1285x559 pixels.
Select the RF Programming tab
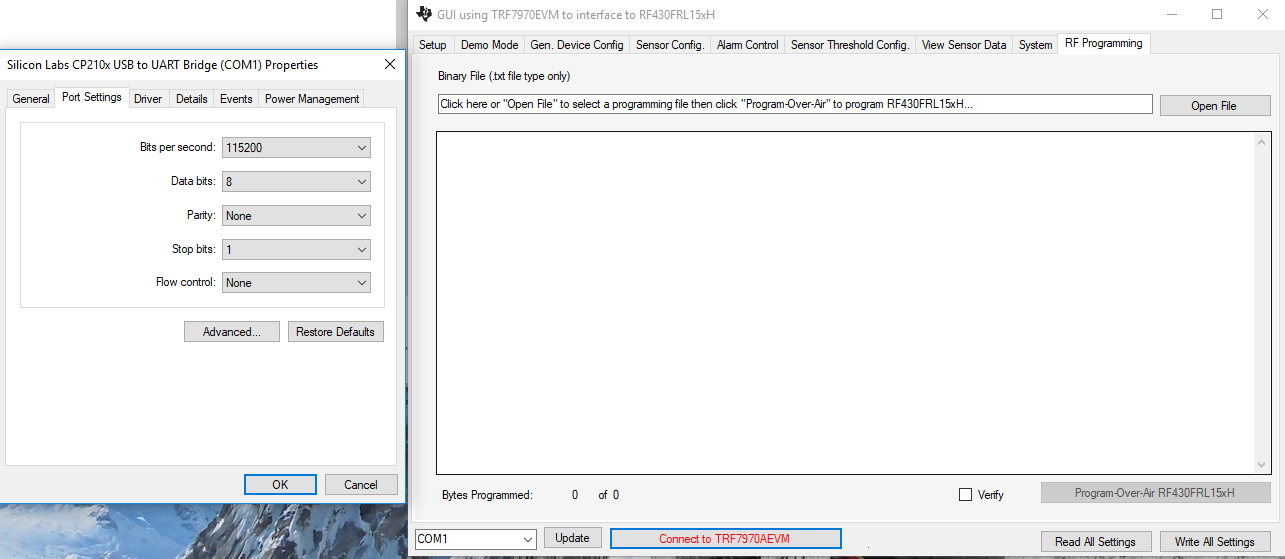1104,43
